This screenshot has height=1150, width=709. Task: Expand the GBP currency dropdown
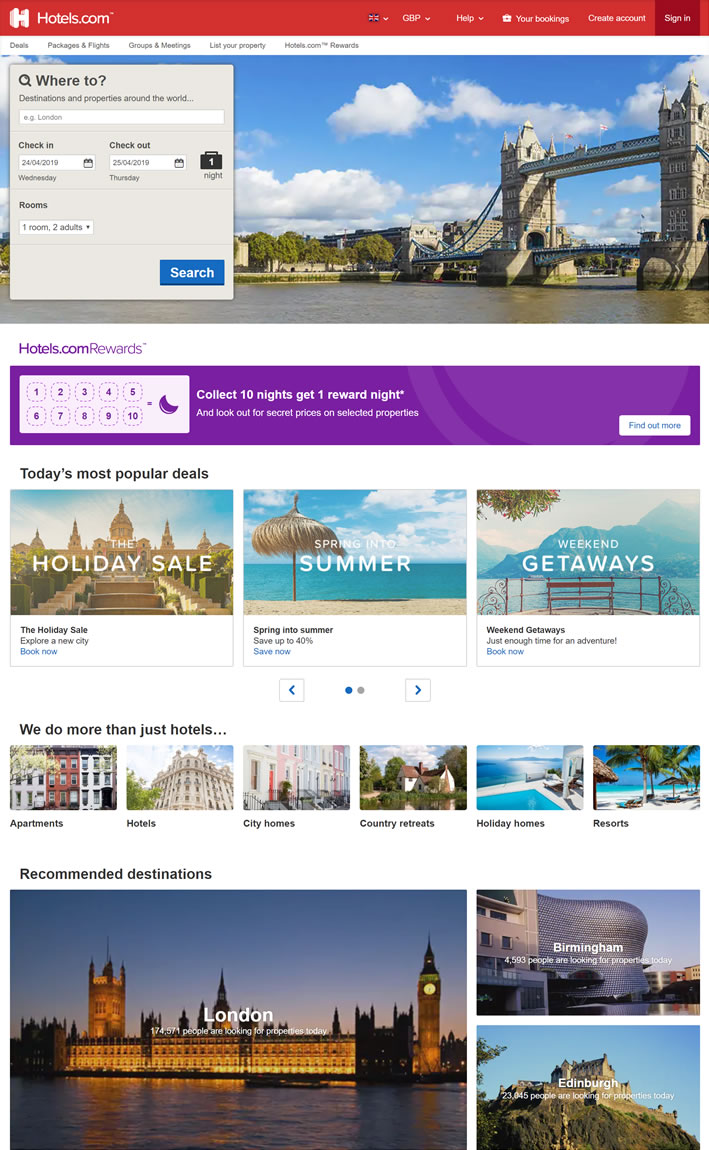[x=416, y=18]
